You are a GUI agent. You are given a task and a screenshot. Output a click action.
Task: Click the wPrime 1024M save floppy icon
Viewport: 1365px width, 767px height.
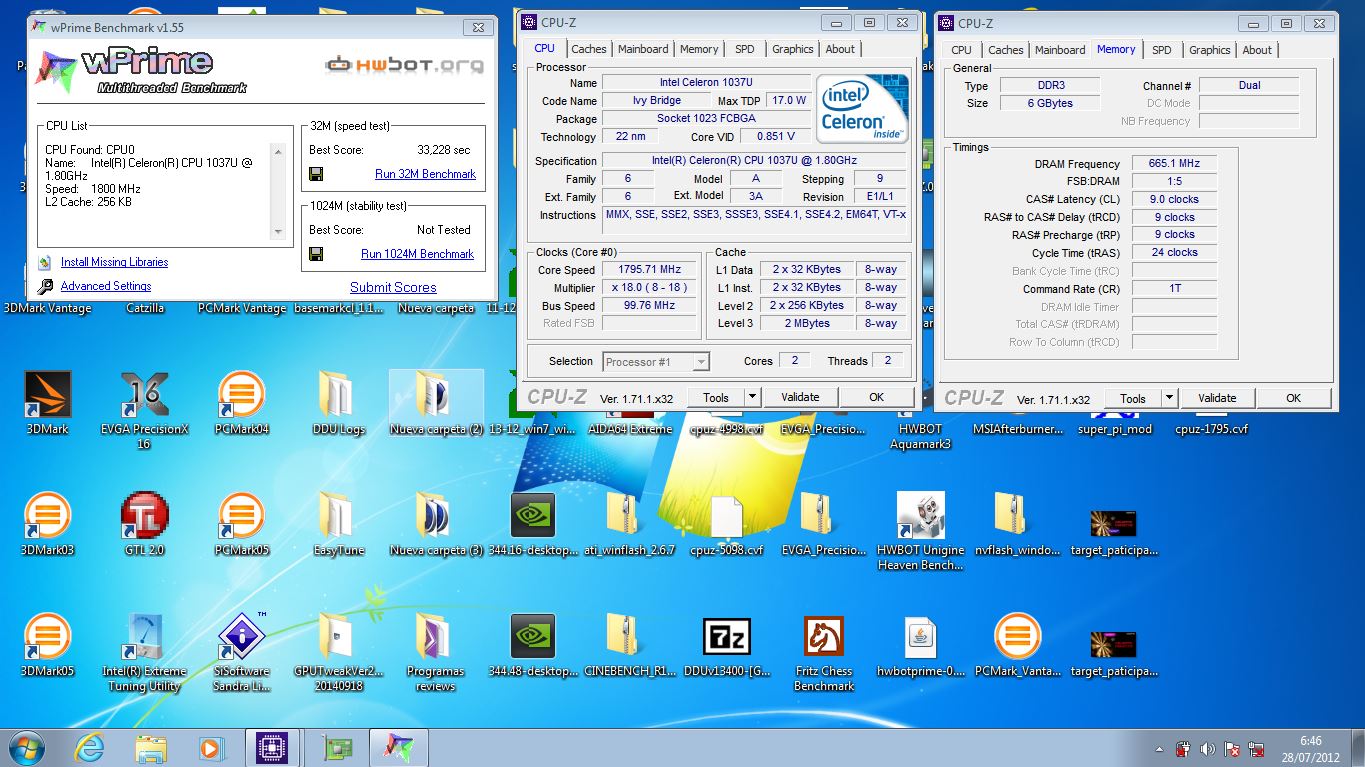click(x=316, y=254)
